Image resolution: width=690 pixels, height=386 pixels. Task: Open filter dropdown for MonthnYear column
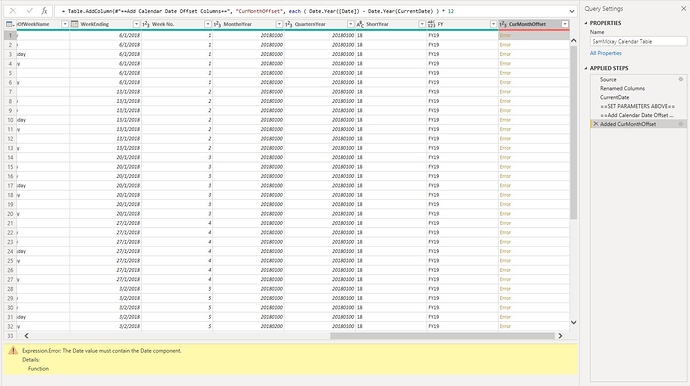tap(279, 24)
